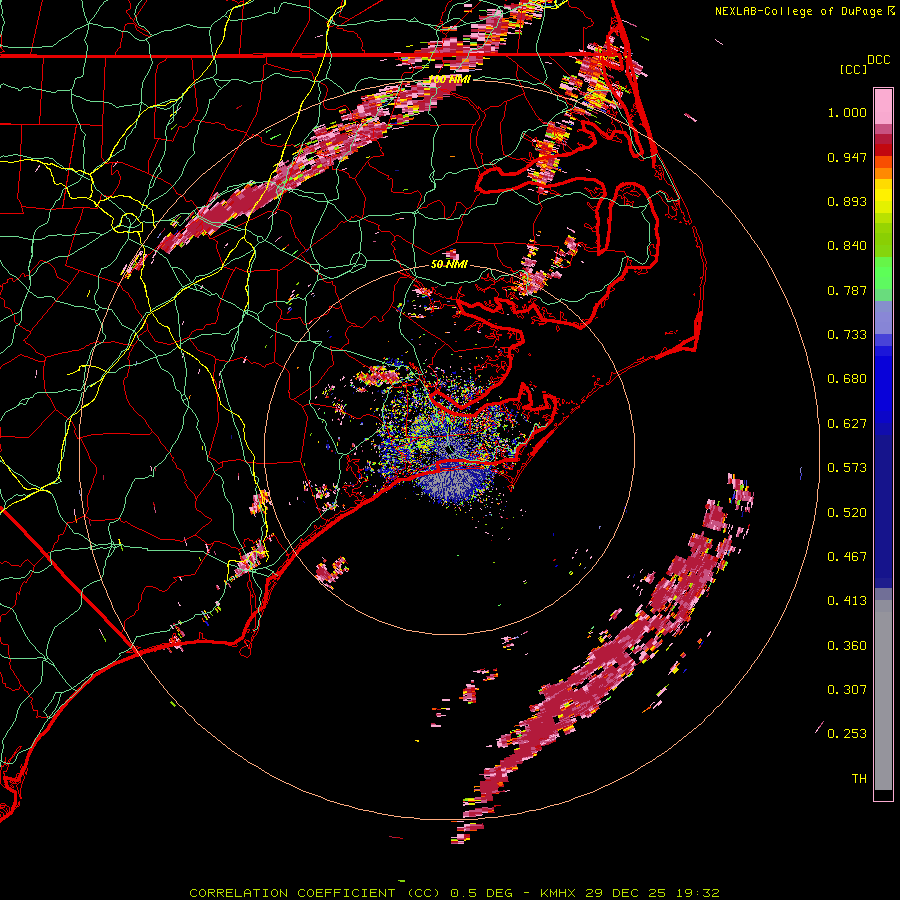
Task: Click the 0.520 legend value
Action: point(847,513)
